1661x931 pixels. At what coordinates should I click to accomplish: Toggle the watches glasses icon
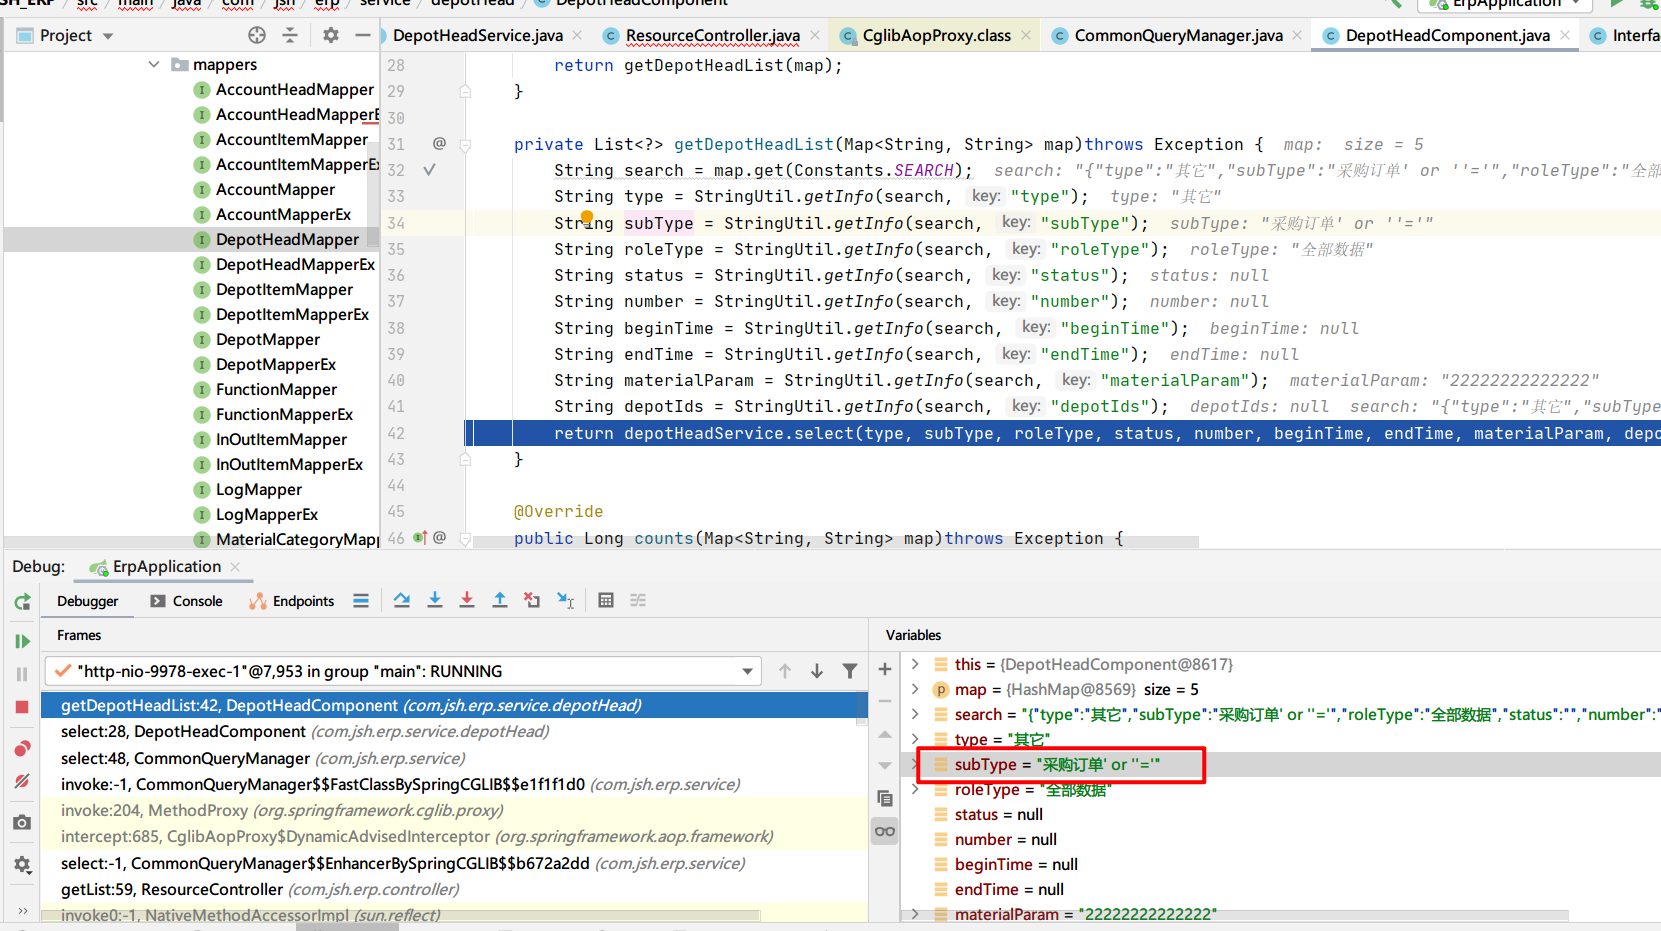[885, 831]
